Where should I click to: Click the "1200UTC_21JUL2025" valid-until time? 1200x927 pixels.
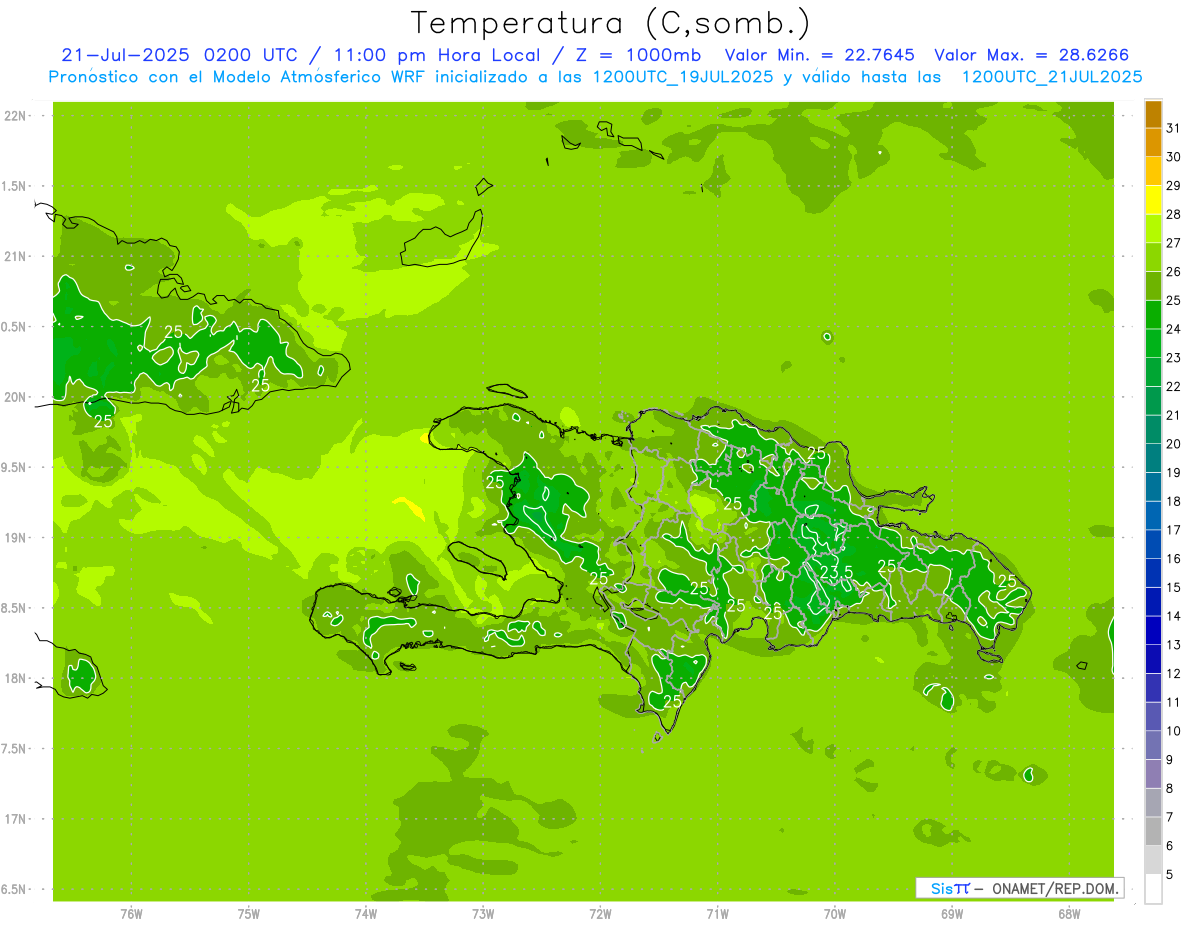(1052, 77)
